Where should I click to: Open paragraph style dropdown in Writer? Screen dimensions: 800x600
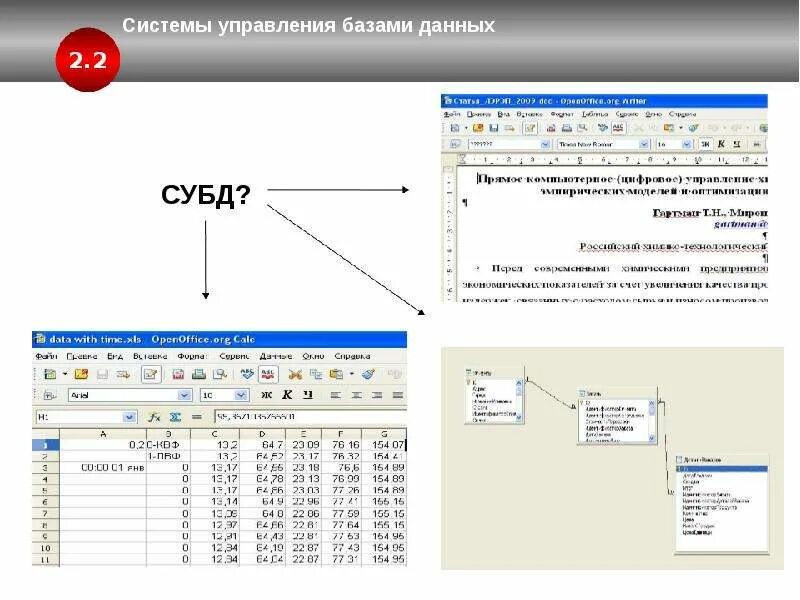(x=545, y=144)
